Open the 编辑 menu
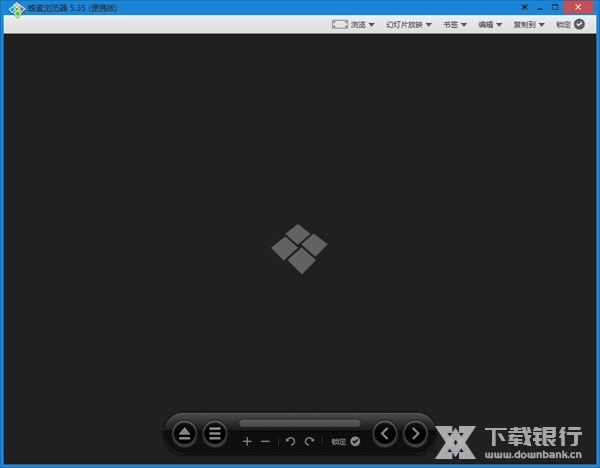 coord(491,24)
